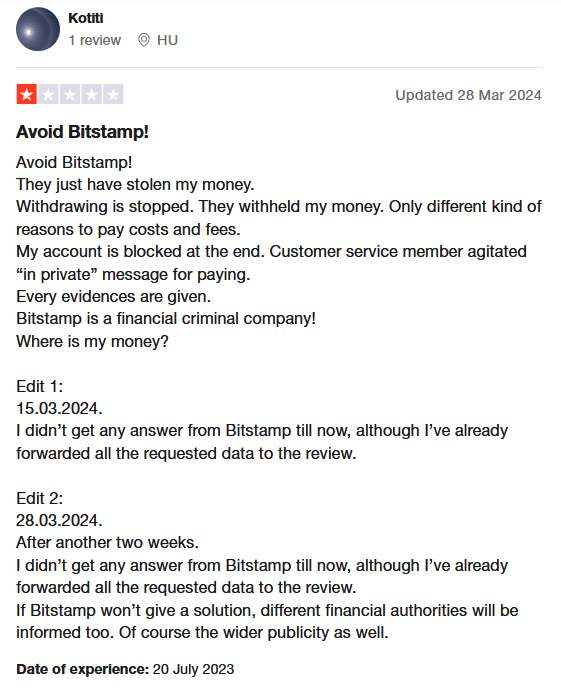Select the "Edit 2:" heading text
Viewport: 561px width, 692px height.
pos(40,498)
